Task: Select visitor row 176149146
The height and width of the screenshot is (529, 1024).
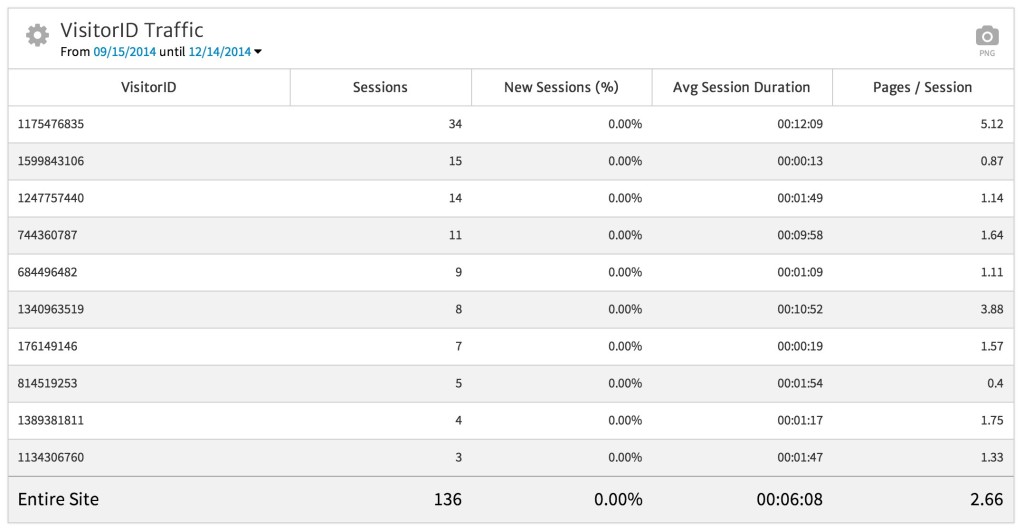Action: pos(47,346)
